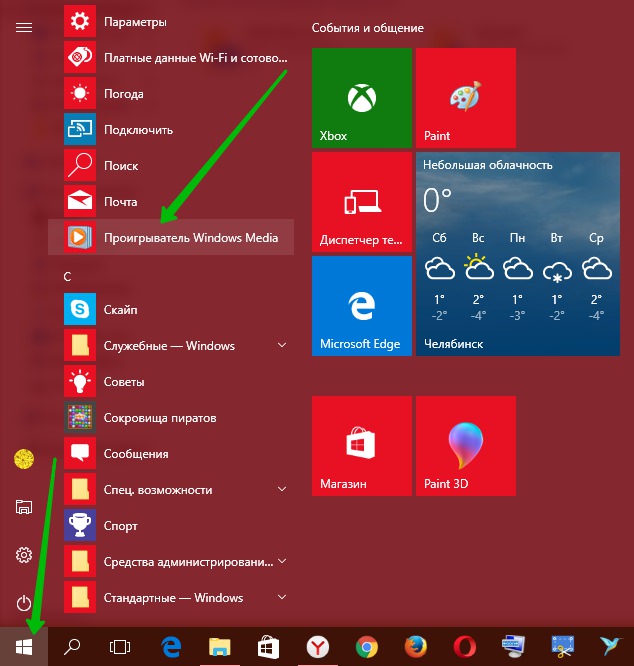This screenshot has height=666, width=634.
Task: Open the computer monitor taskbar icon
Action: coord(513,646)
